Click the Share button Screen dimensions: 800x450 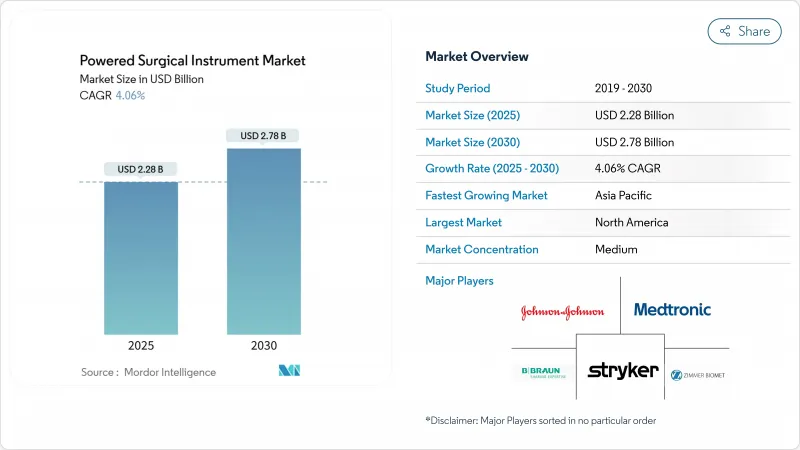point(745,31)
